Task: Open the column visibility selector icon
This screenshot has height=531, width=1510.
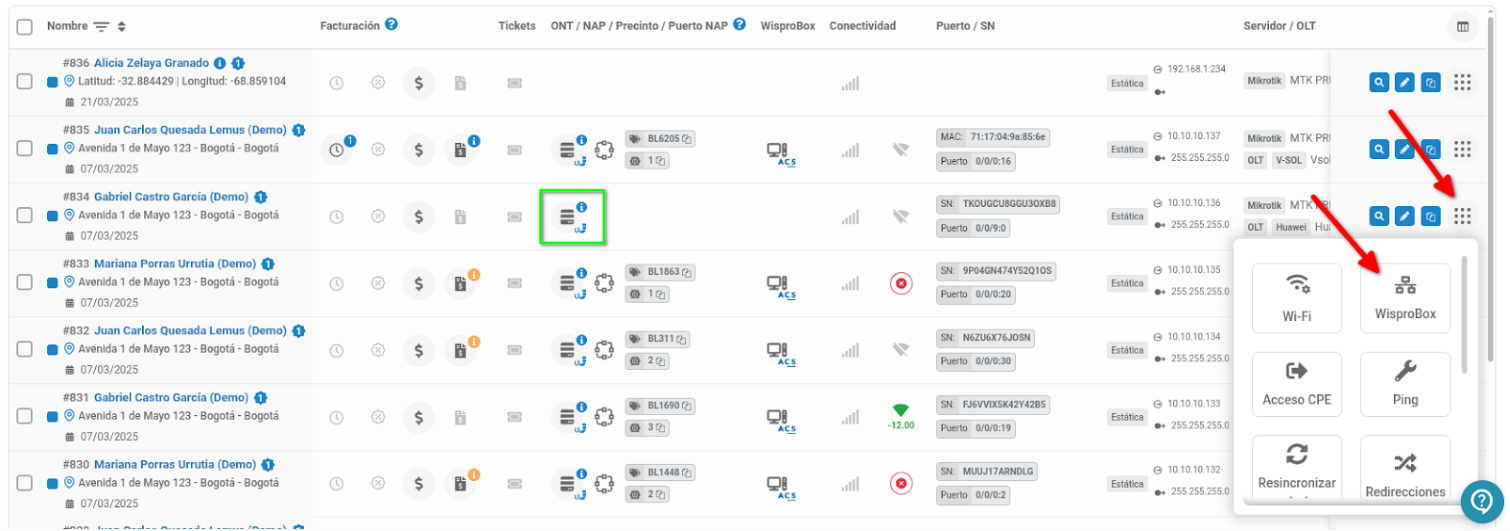Action: 1463,27
